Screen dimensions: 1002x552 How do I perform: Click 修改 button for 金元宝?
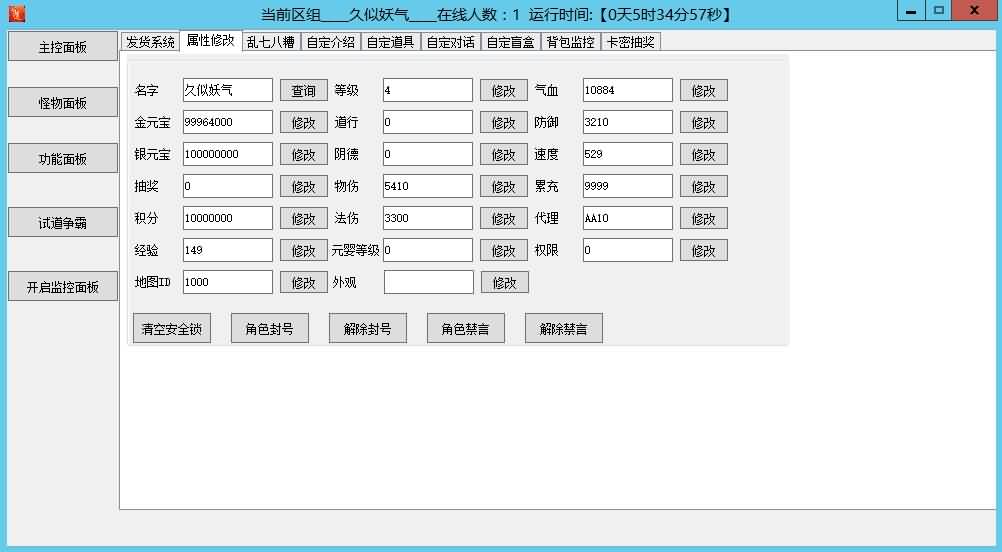click(x=304, y=122)
